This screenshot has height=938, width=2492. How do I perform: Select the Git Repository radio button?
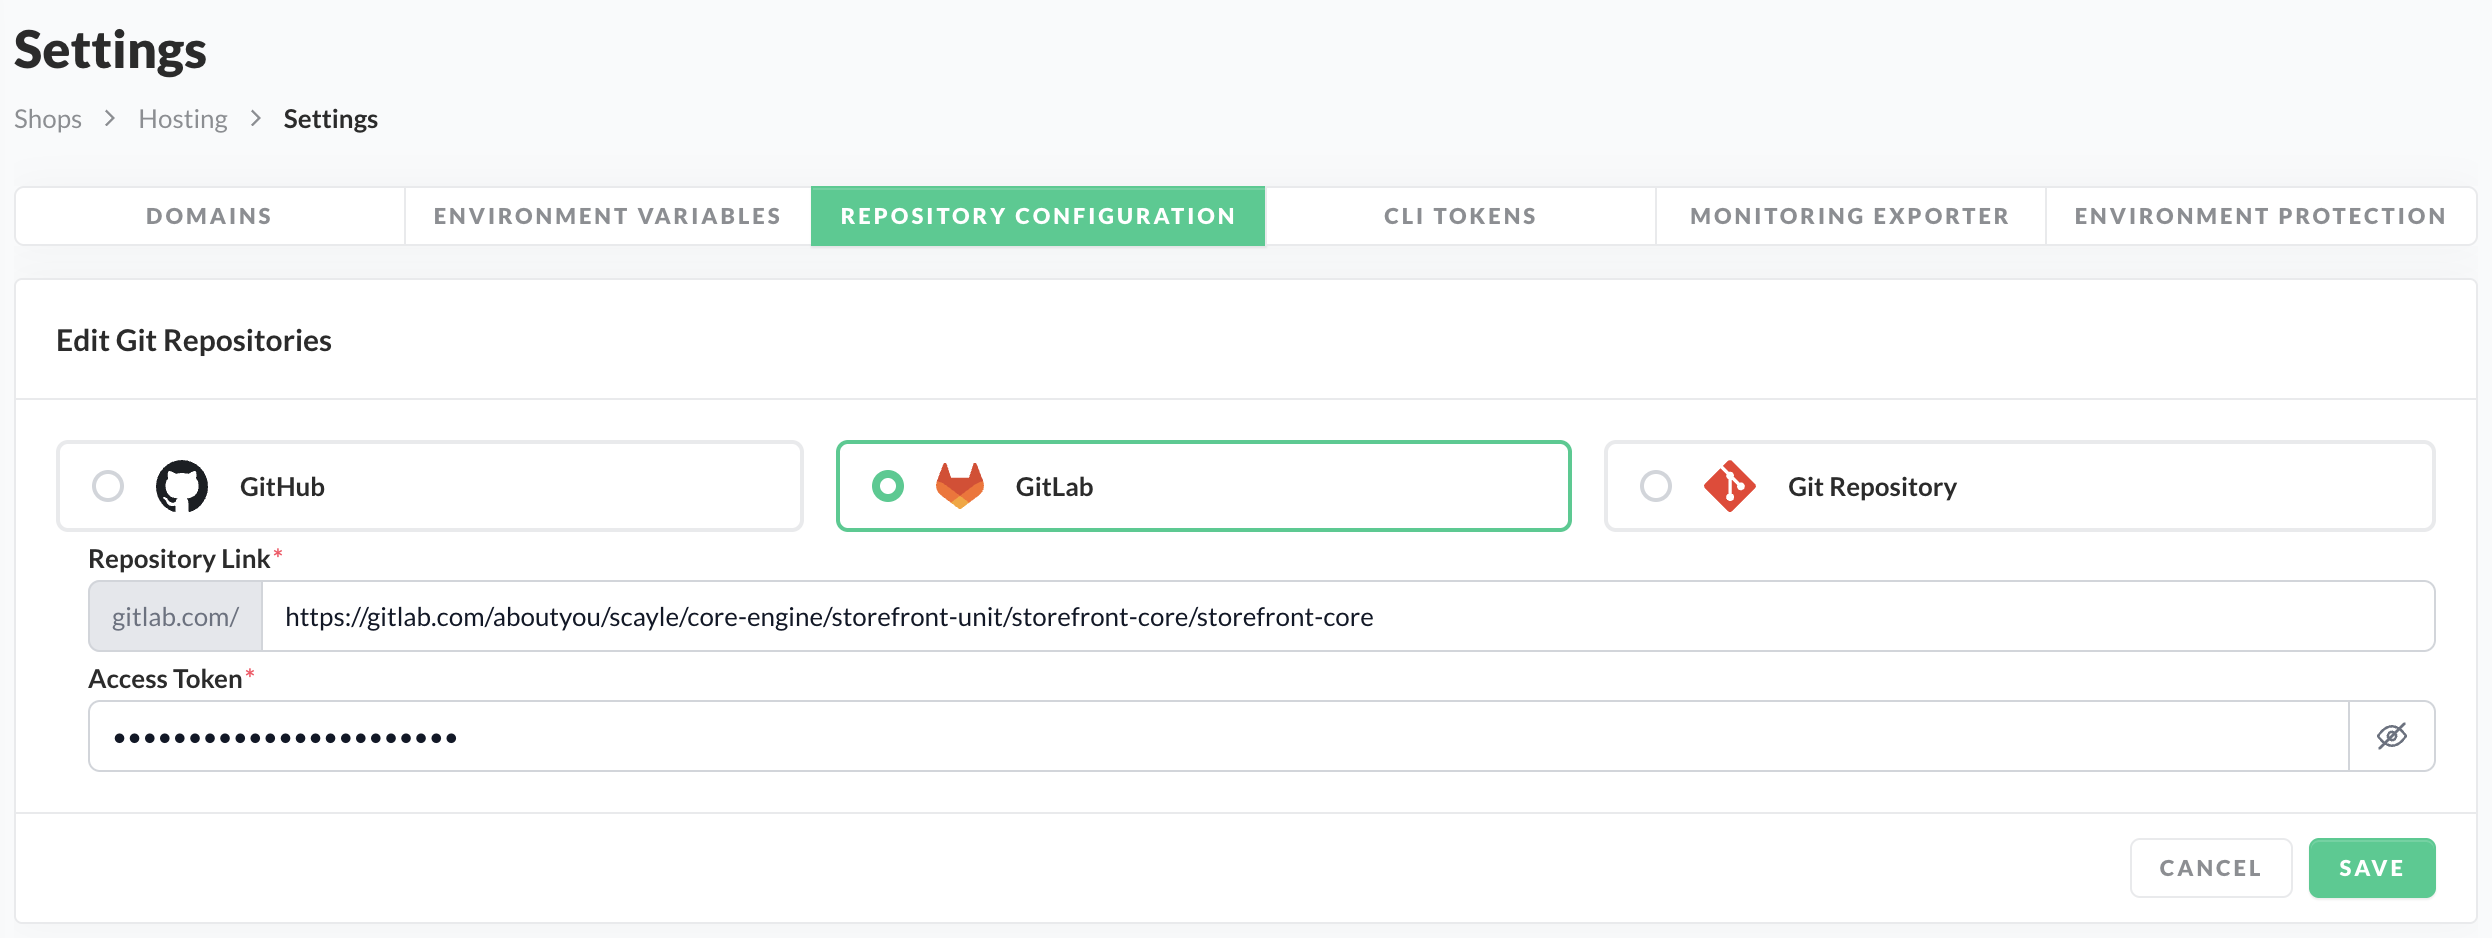1656,486
